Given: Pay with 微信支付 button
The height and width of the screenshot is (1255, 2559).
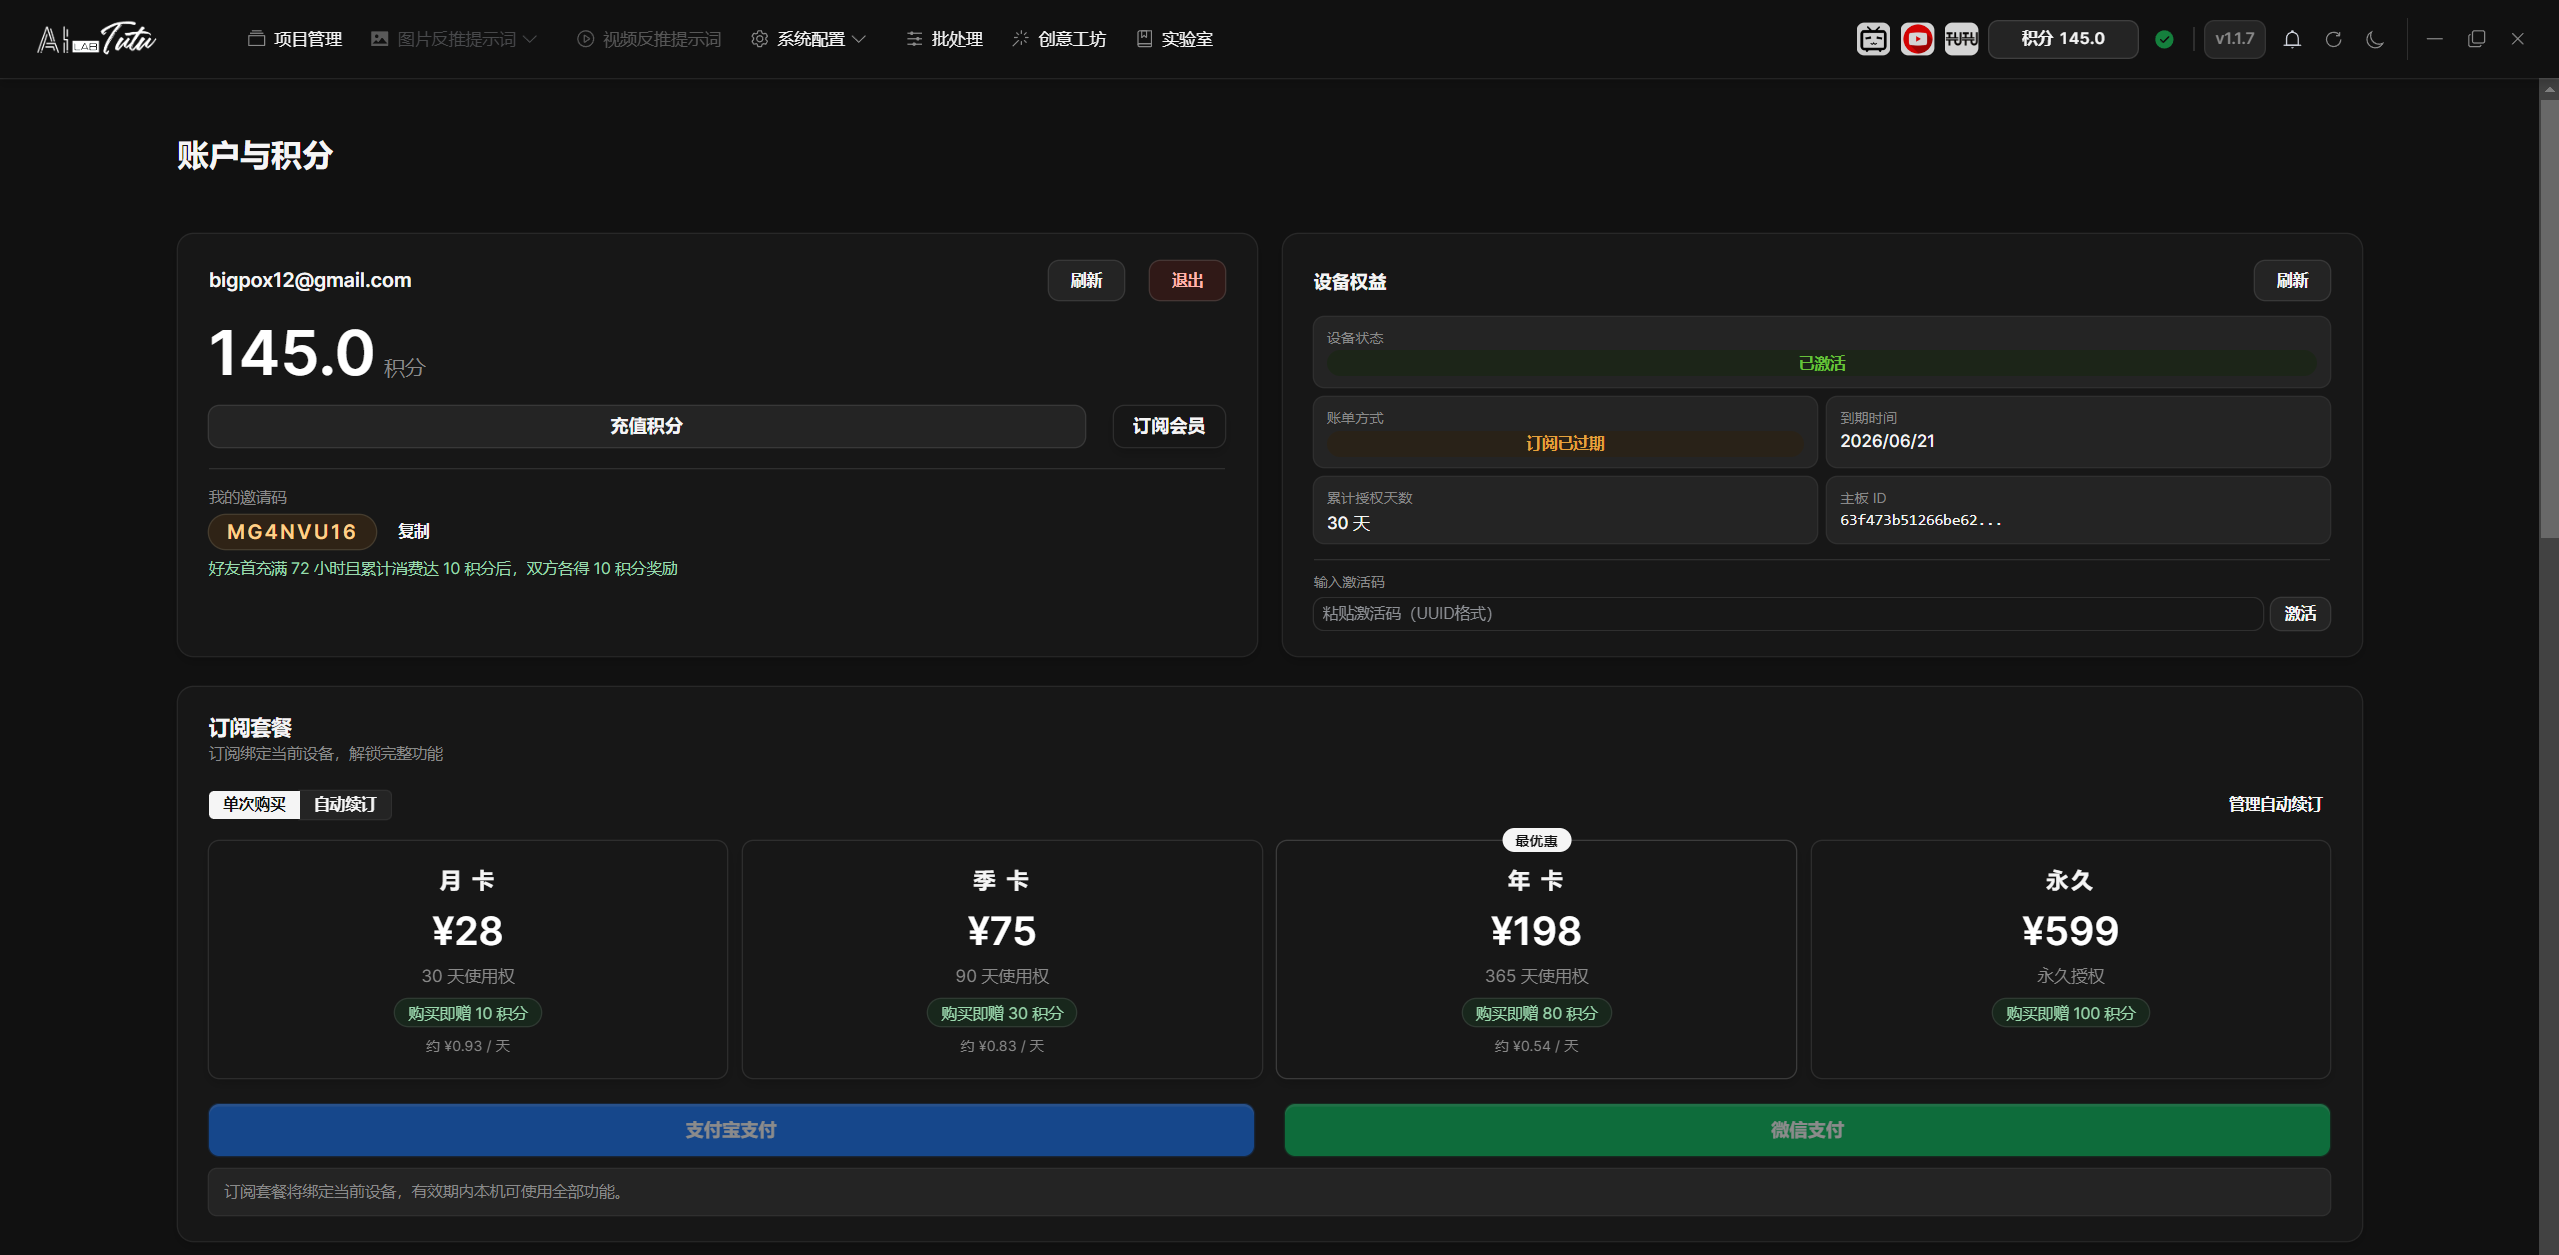Looking at the screenshot, I should coord(1807,1130).
